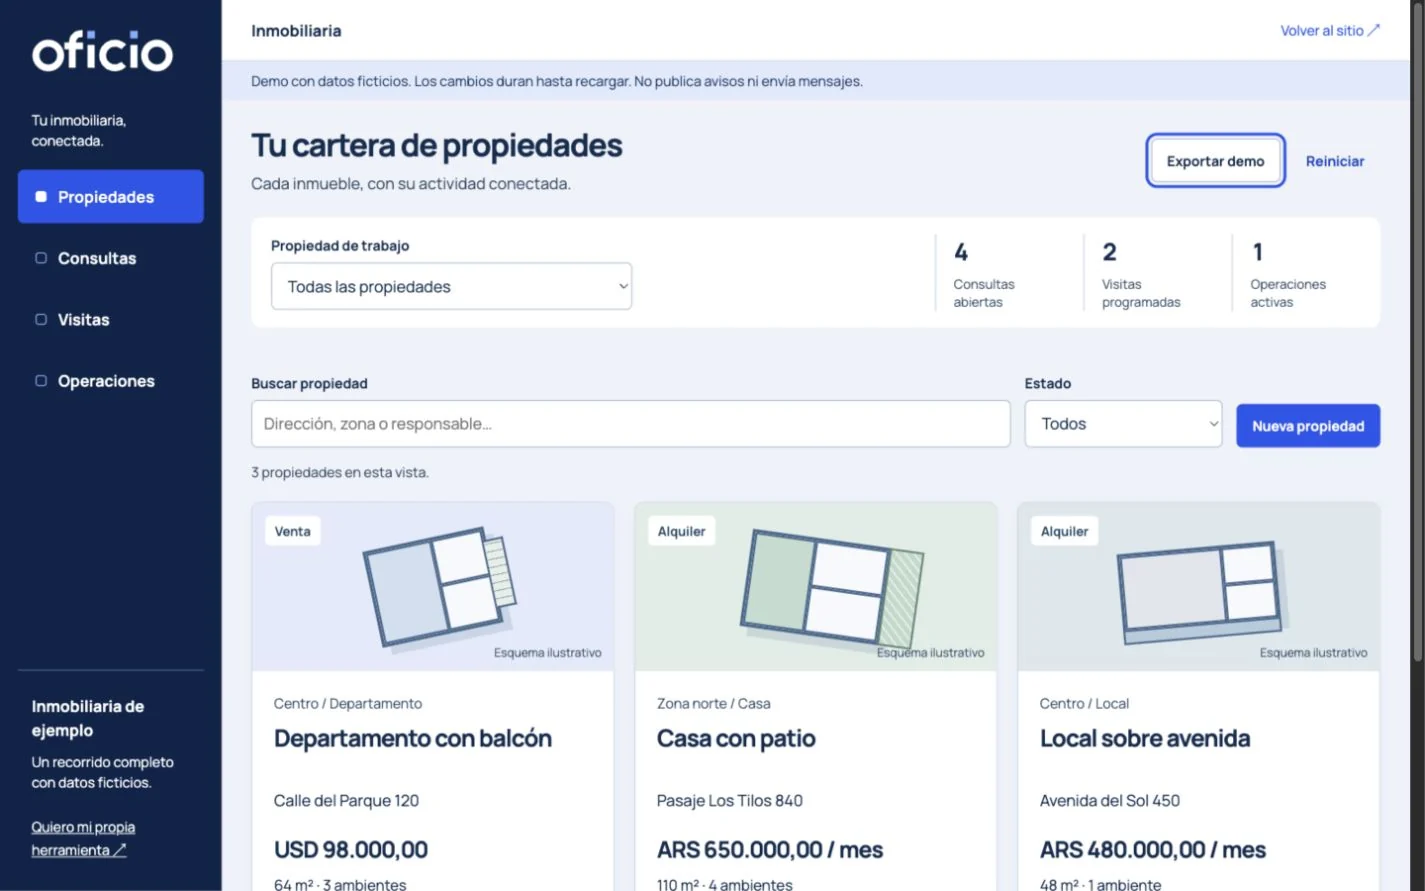Click the address Avenida del Sol 450
Viewport: 1425px width, 891px height.
coord(1110,801)
